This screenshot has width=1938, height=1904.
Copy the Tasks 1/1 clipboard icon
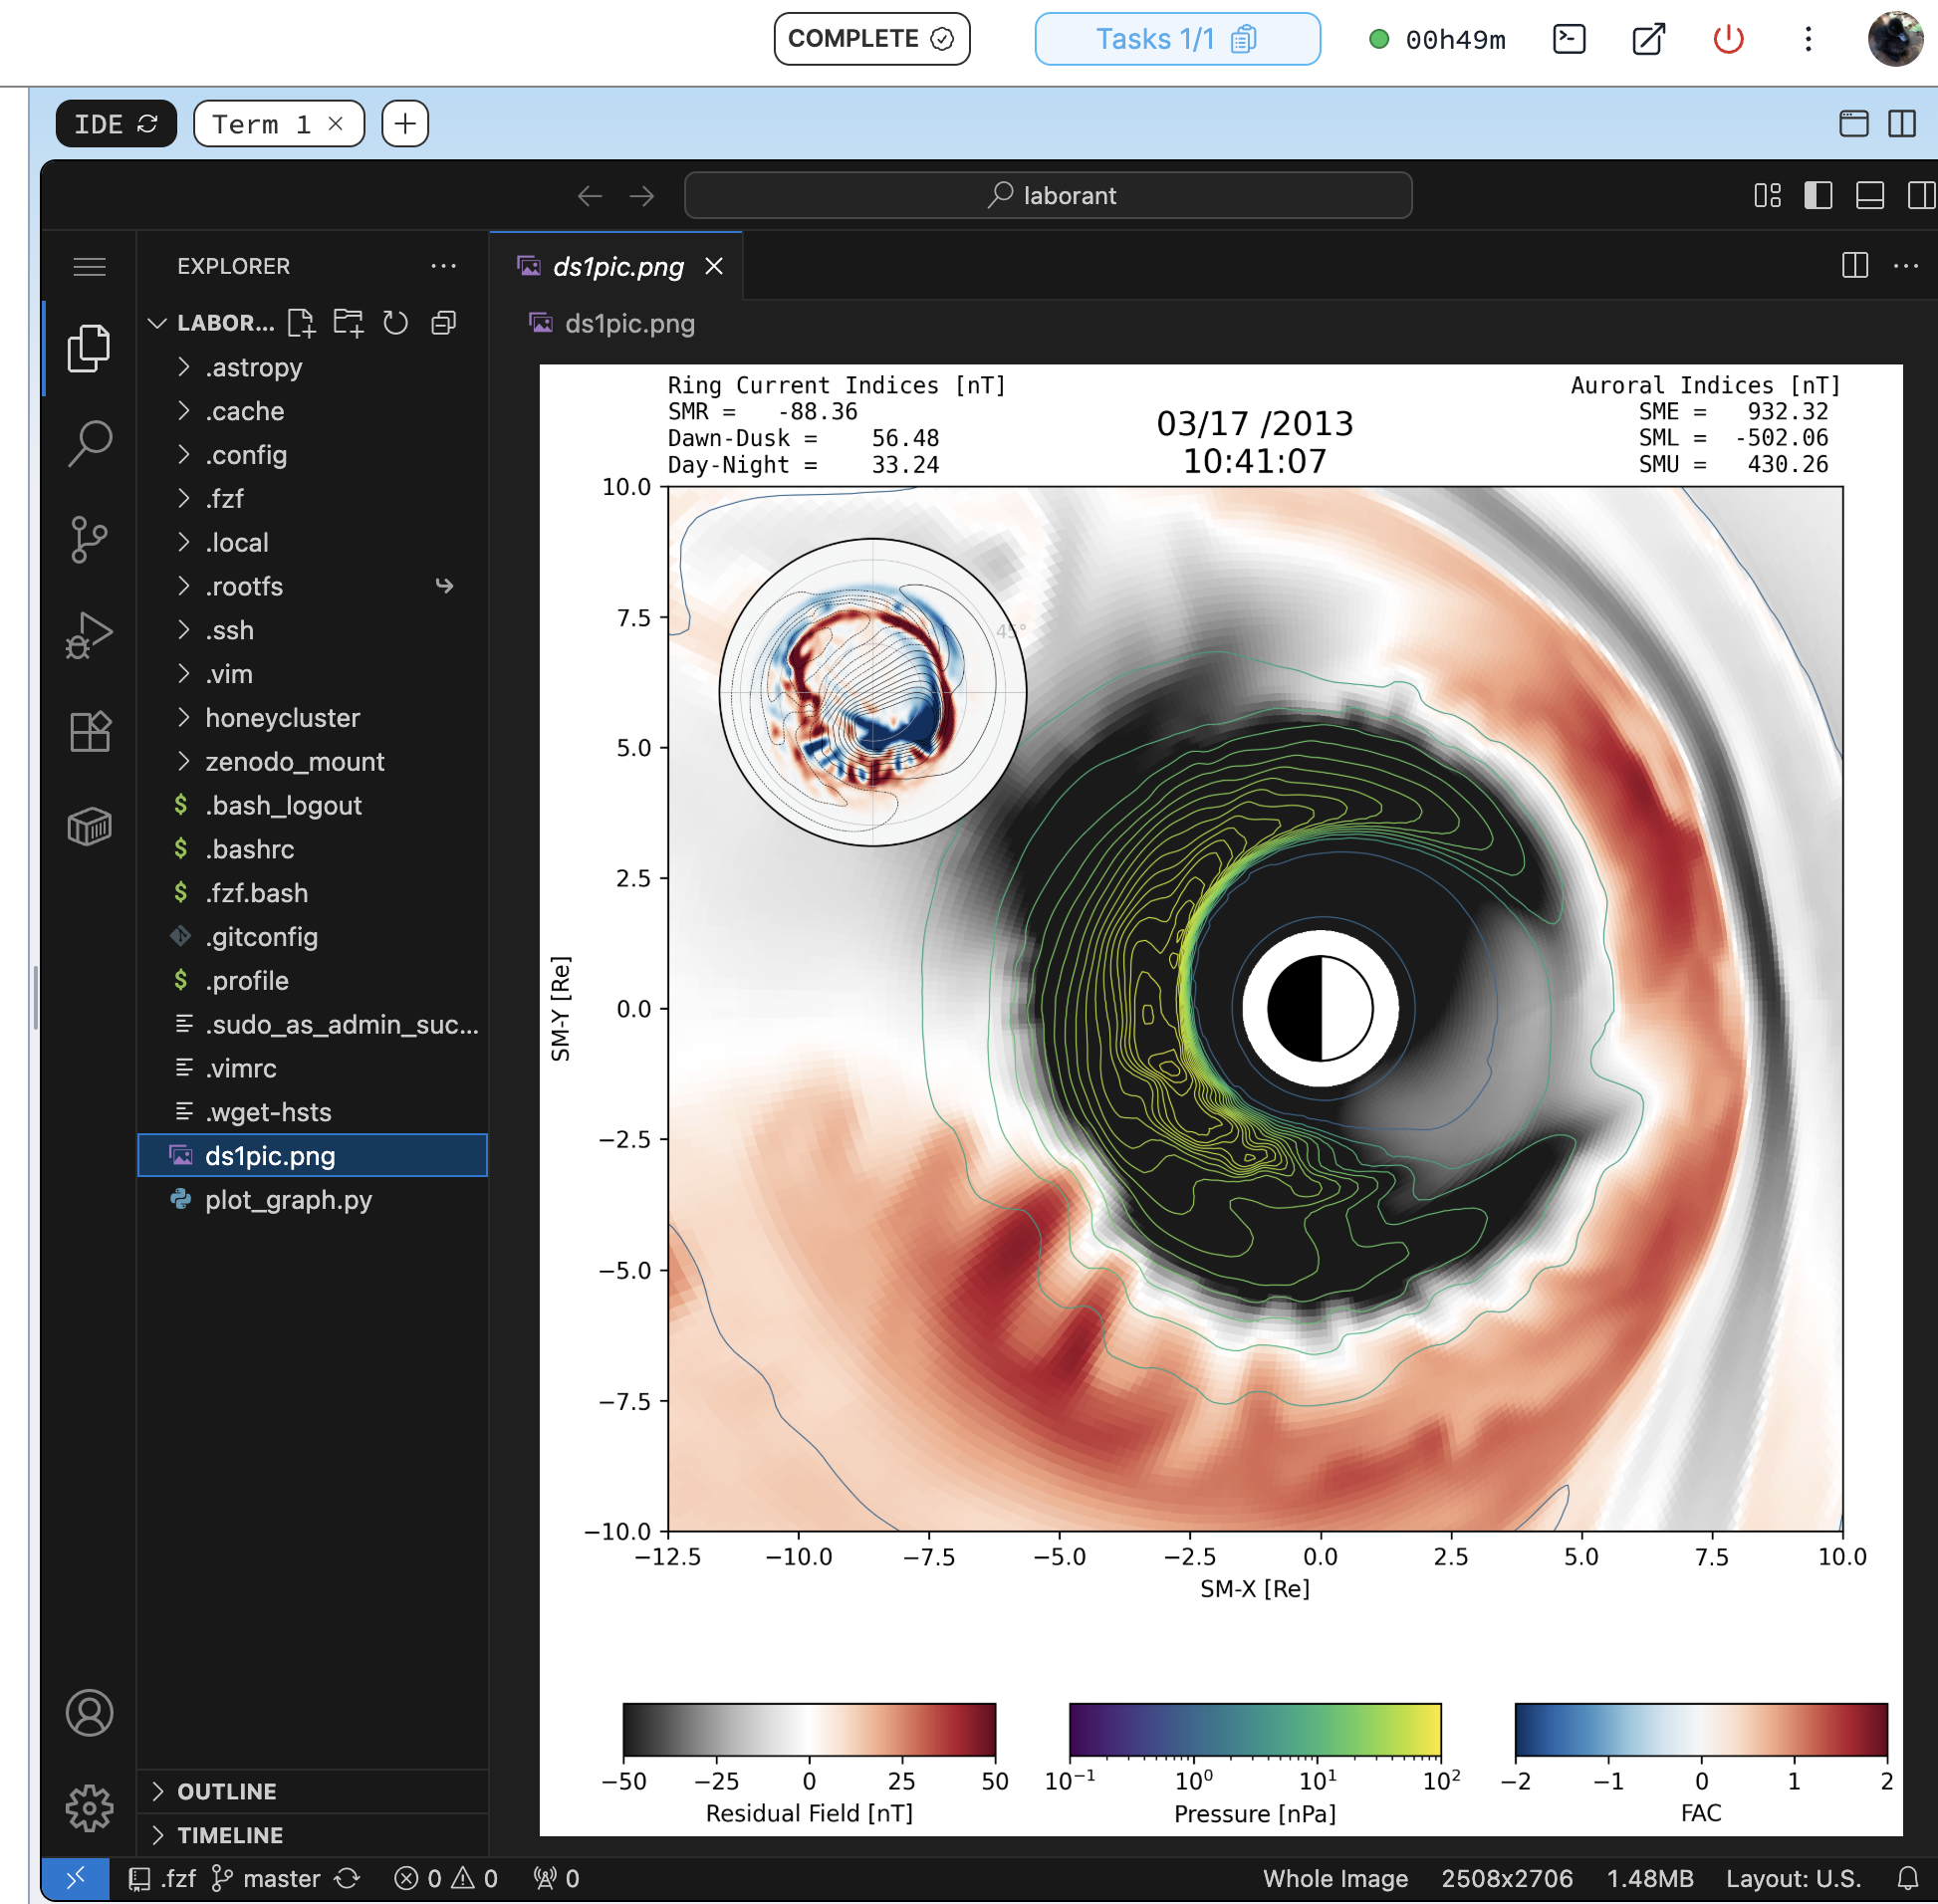tap(1243, 39)
